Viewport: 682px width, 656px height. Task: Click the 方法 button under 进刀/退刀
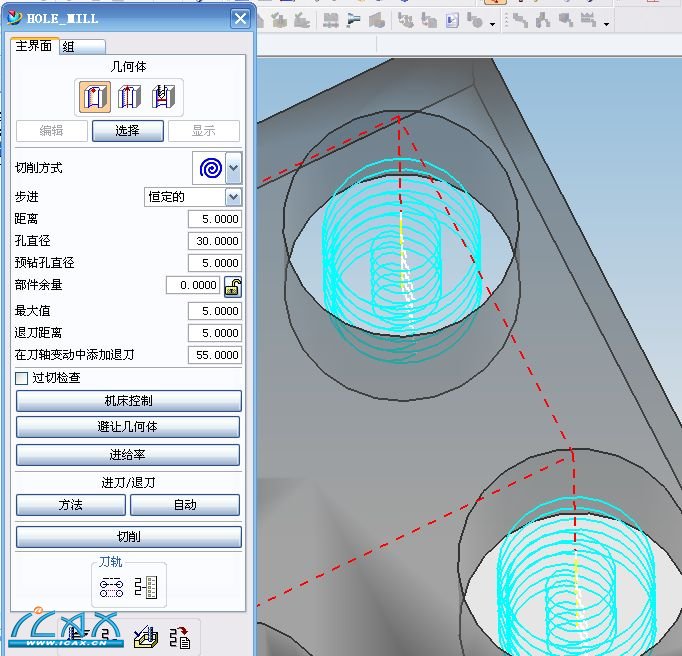click(x=70, y=505)
